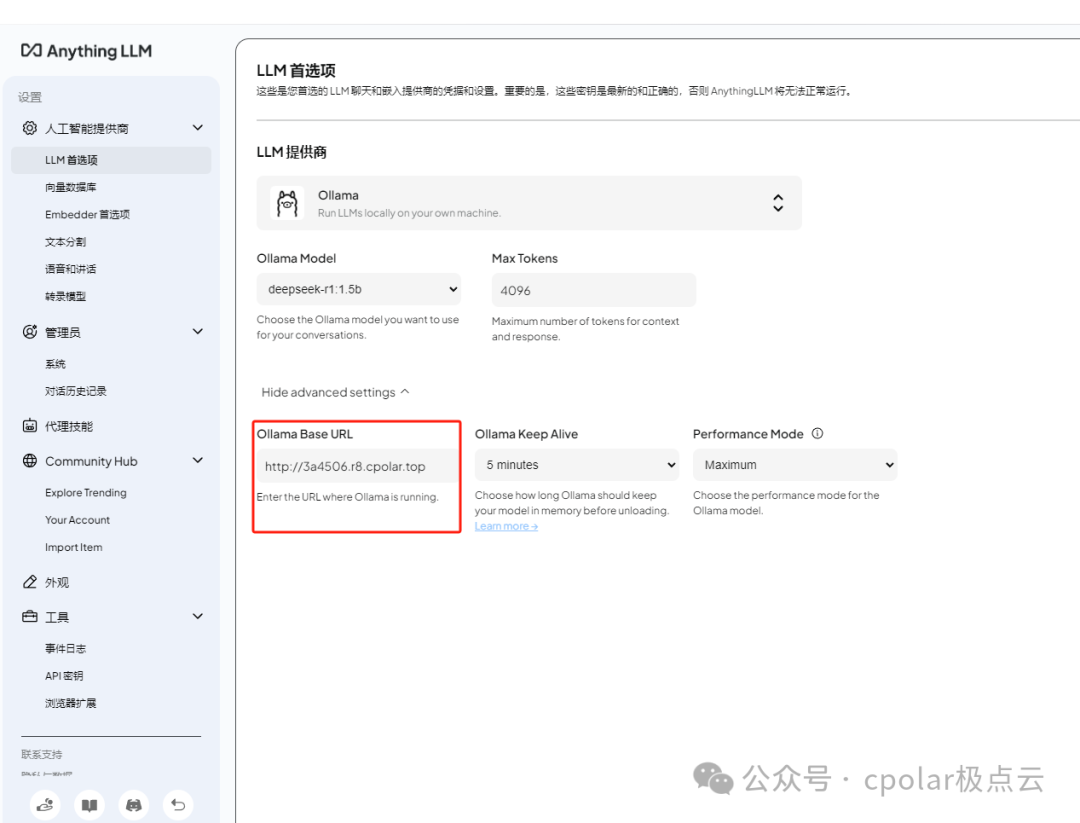This screenshot has width=1080, height=823.
Task: Collapse the 工具 section chevron
Action: pos(198,616)
